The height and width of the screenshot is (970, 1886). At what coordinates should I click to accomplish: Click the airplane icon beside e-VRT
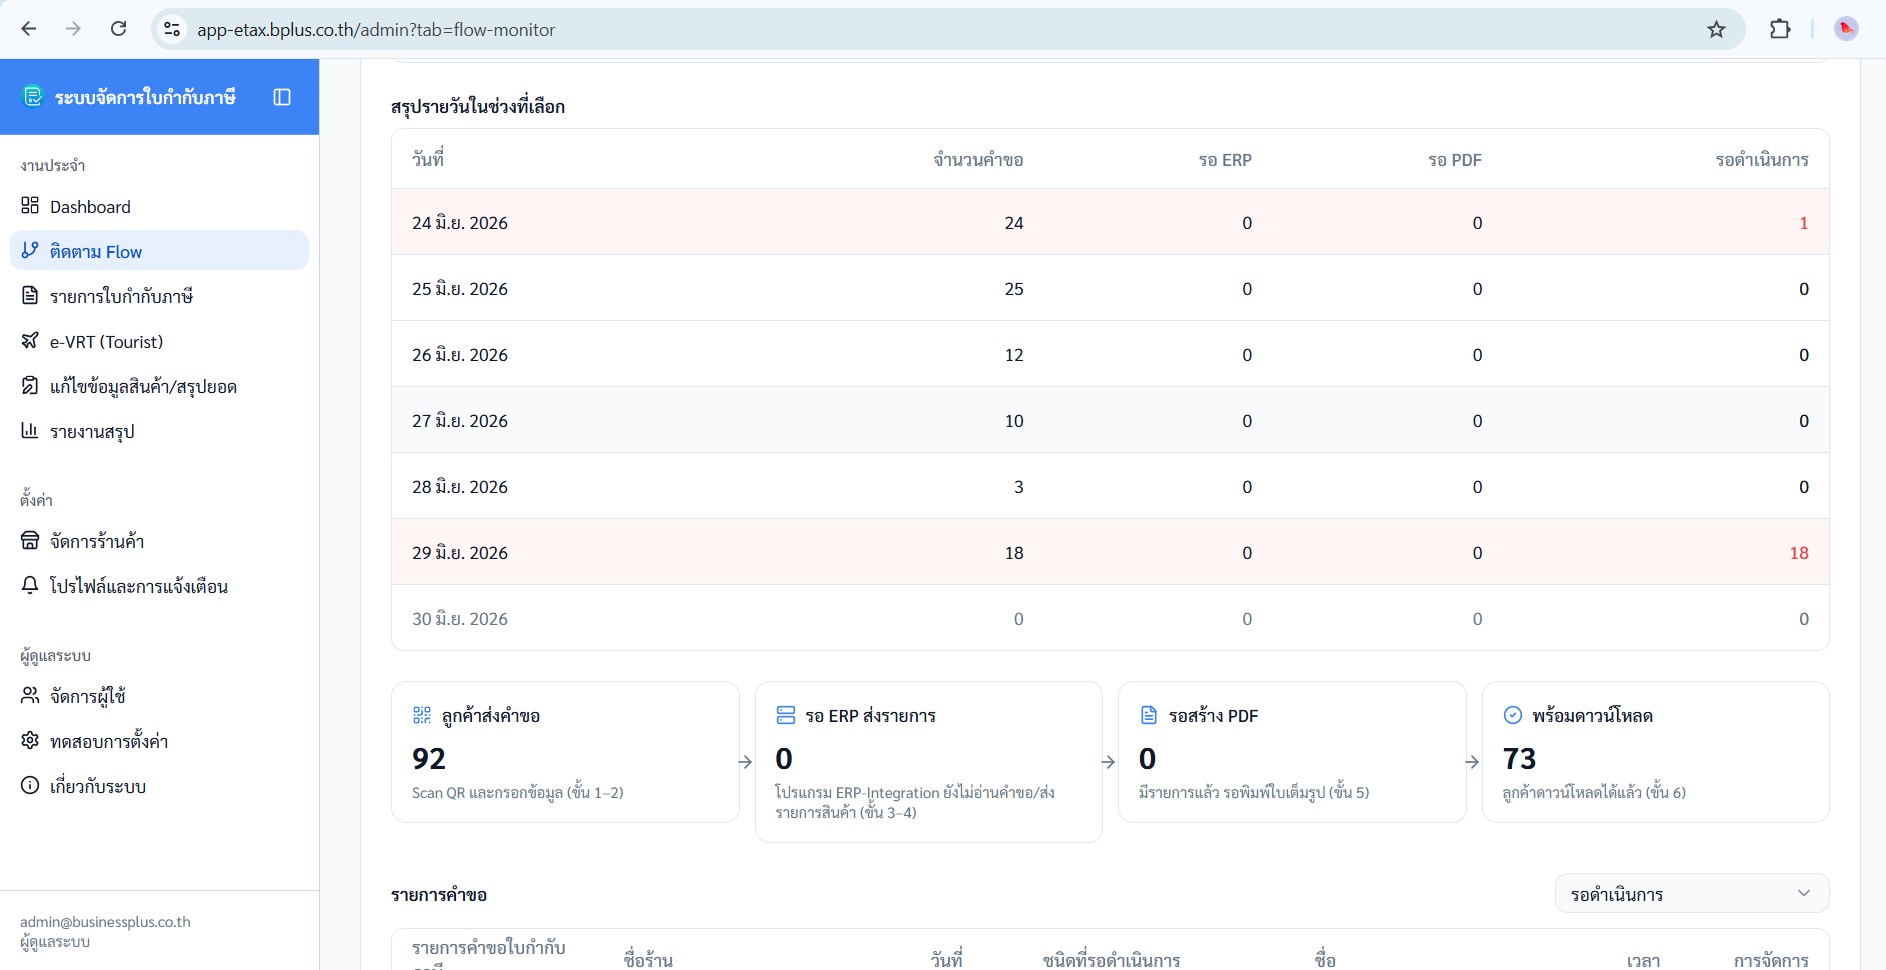[30, 341]
